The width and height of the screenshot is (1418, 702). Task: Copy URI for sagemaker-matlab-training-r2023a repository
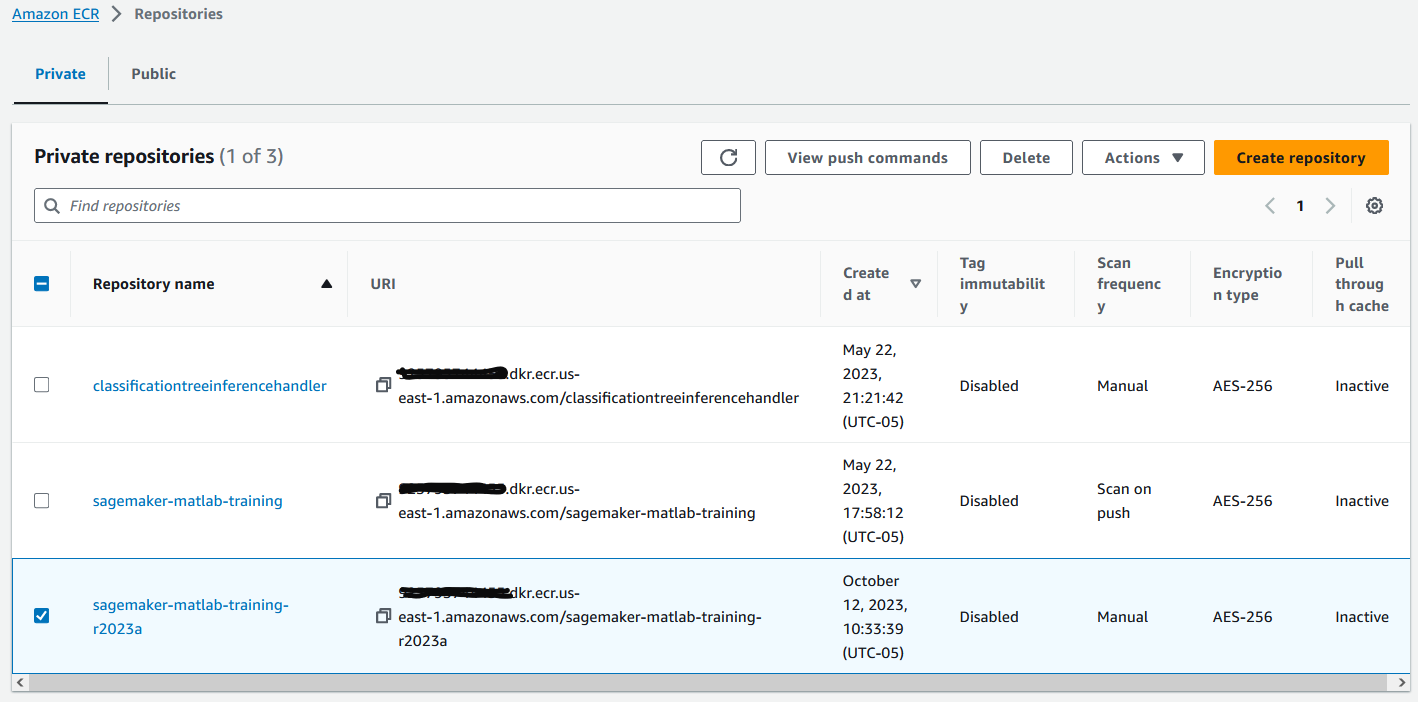383,616
